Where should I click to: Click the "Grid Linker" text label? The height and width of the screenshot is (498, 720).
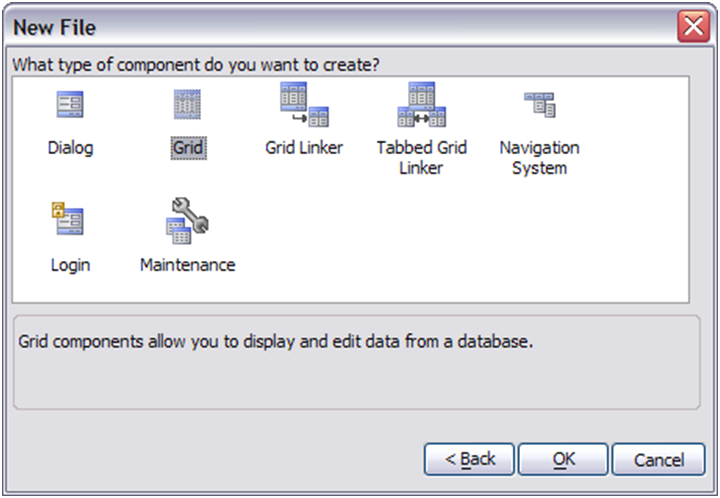(304, 148)
